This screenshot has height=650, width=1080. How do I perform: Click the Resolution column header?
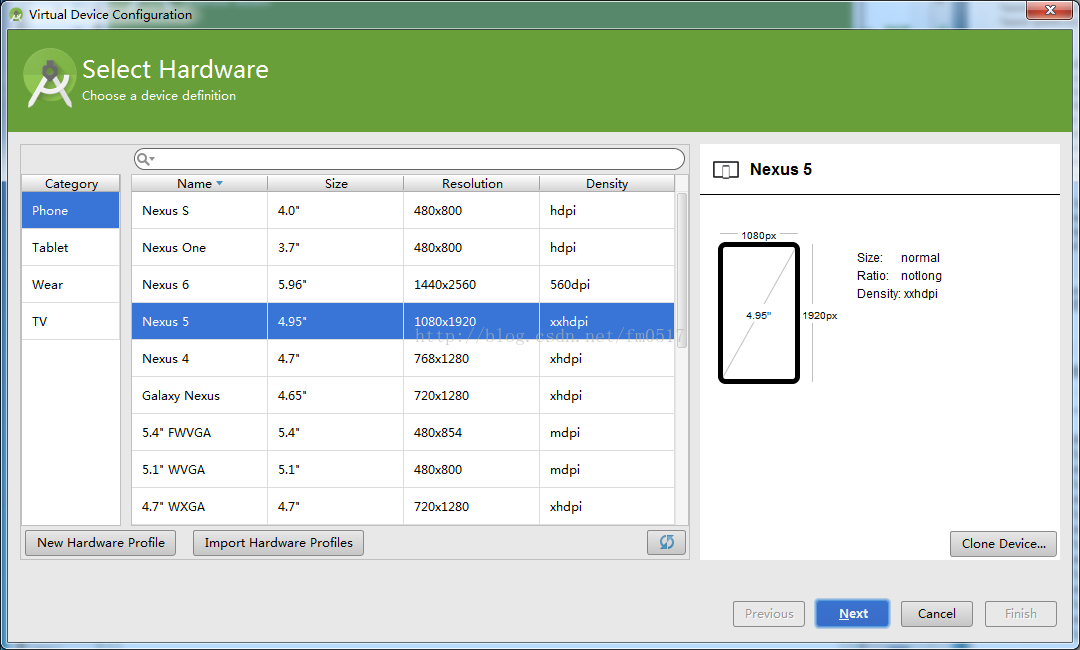[x=472, y=183]
